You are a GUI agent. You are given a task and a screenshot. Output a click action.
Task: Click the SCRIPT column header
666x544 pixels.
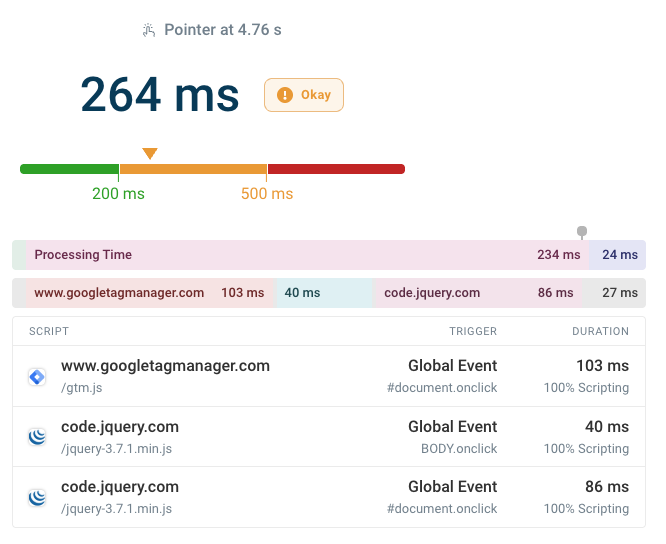pos(49,331)
